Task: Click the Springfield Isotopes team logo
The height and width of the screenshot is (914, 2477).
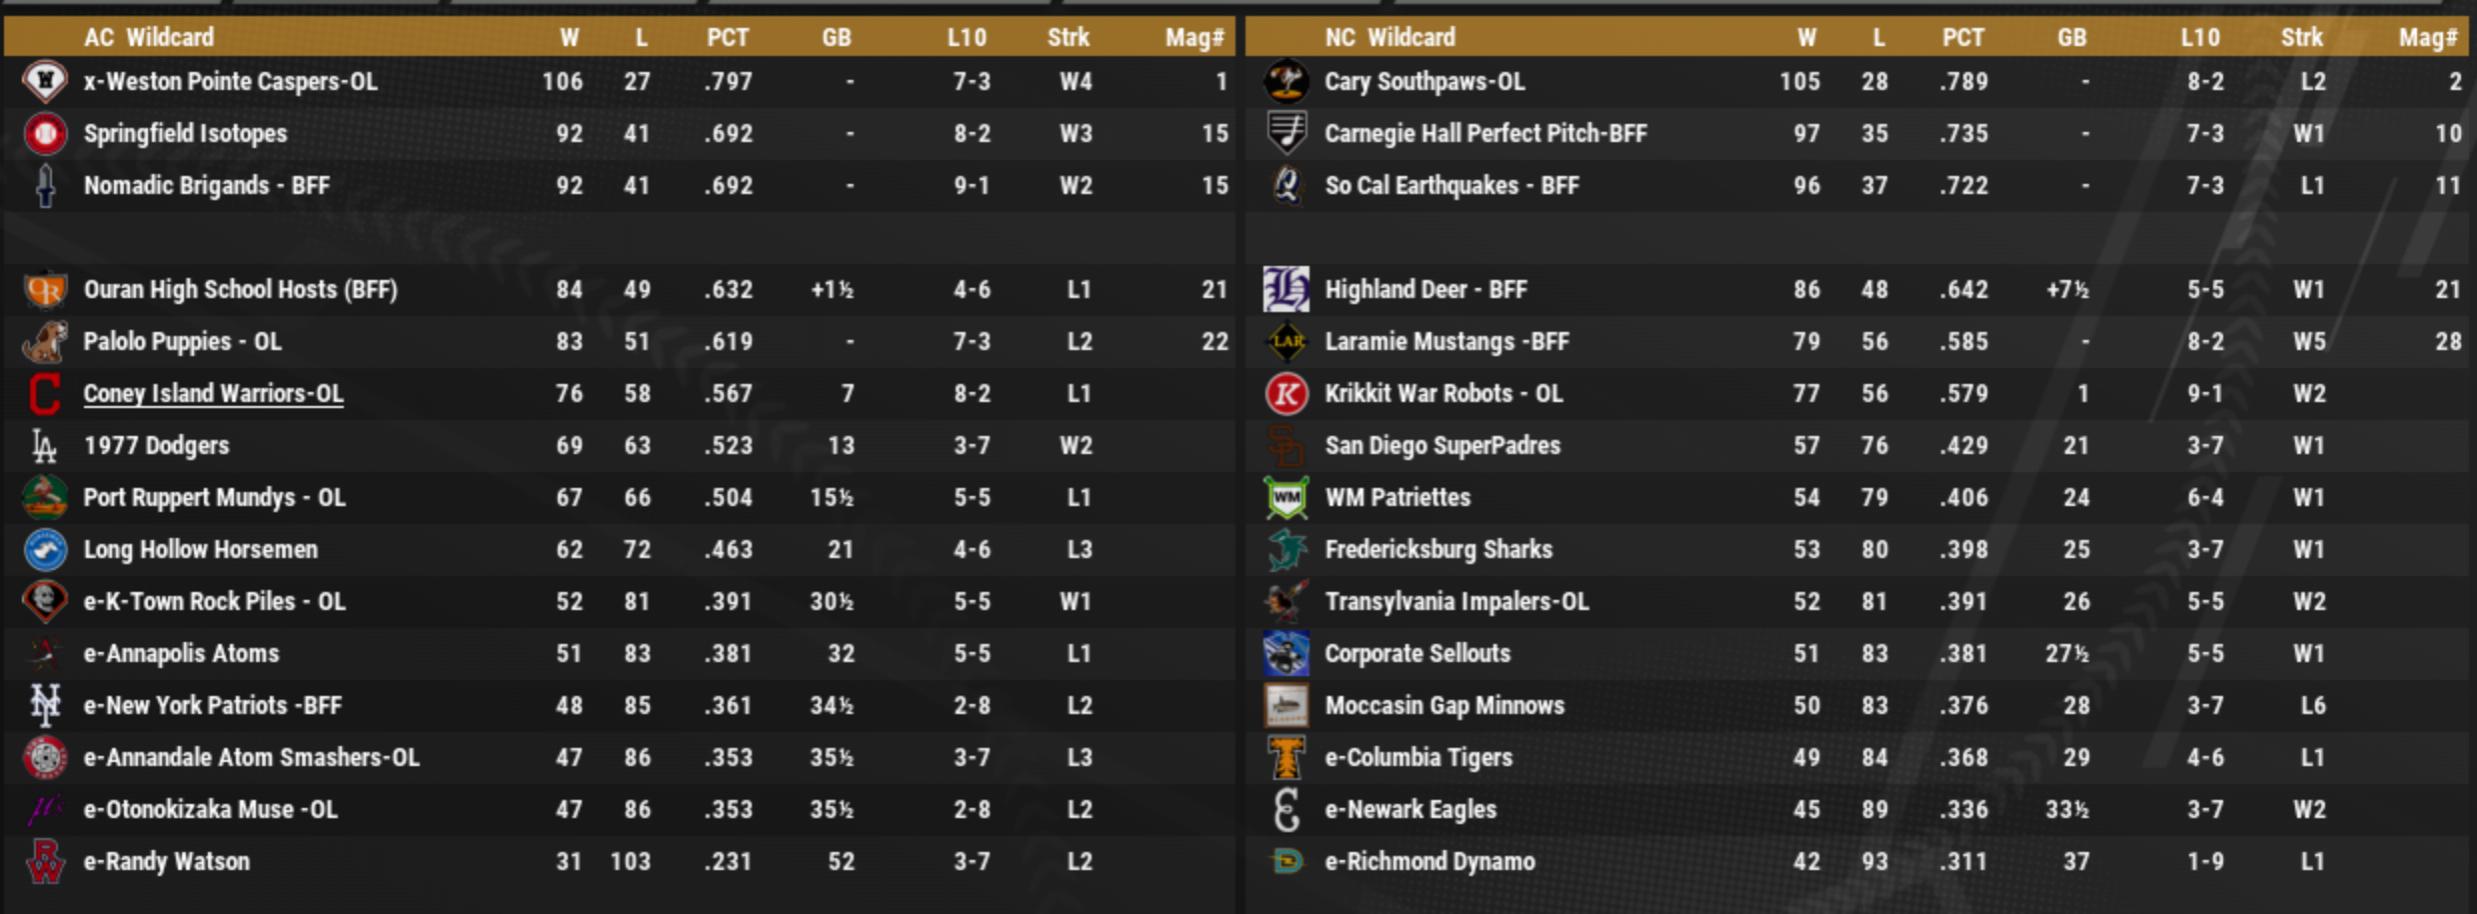Action: tap(45, 134)
